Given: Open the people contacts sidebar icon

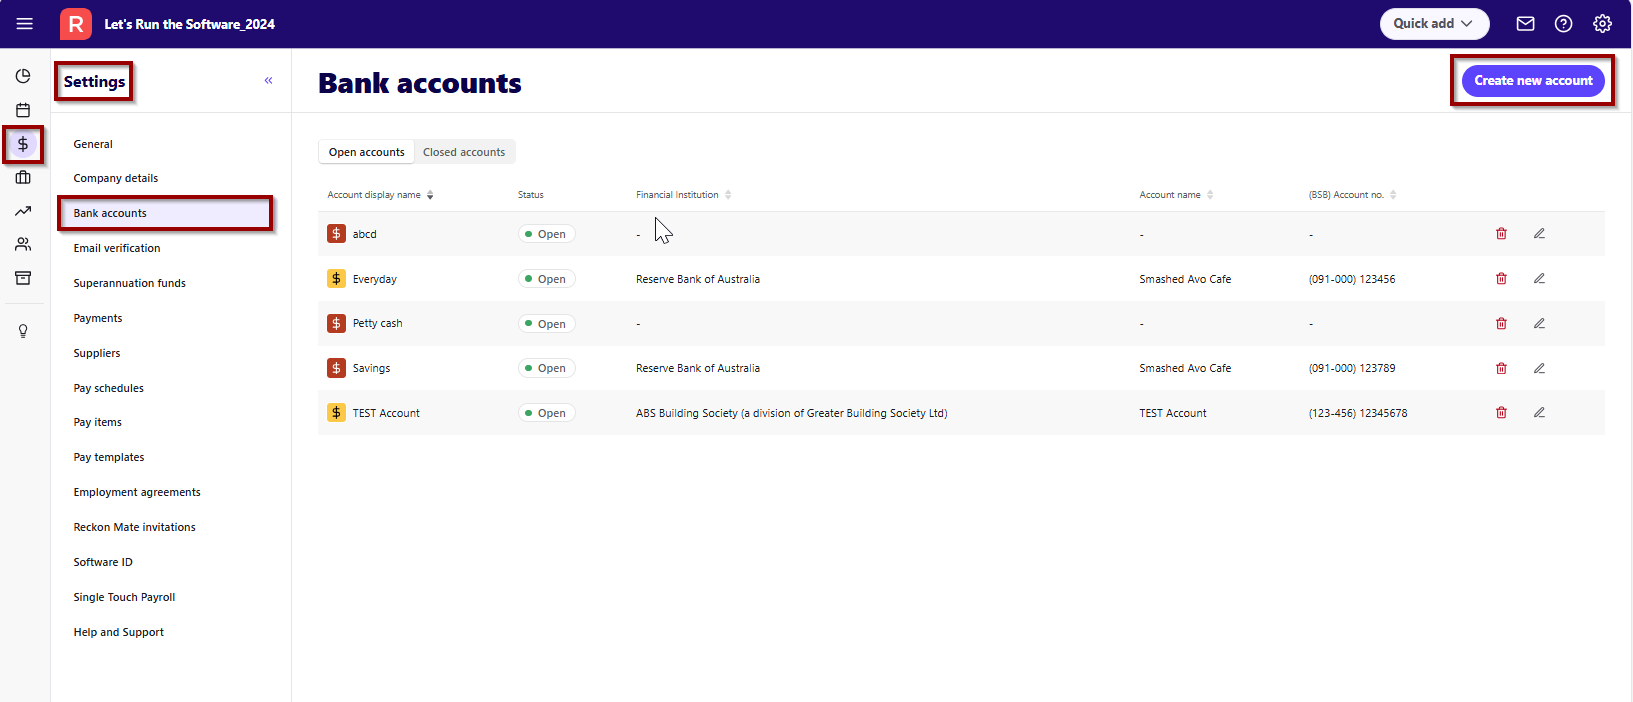Looking at the screenshot, I should (x=23, y=244).
